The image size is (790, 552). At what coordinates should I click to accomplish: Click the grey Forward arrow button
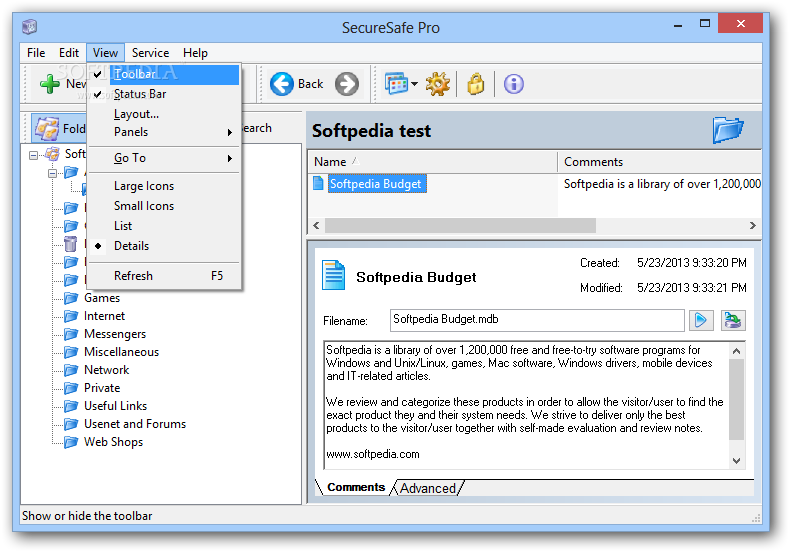(x=347, y=84)
